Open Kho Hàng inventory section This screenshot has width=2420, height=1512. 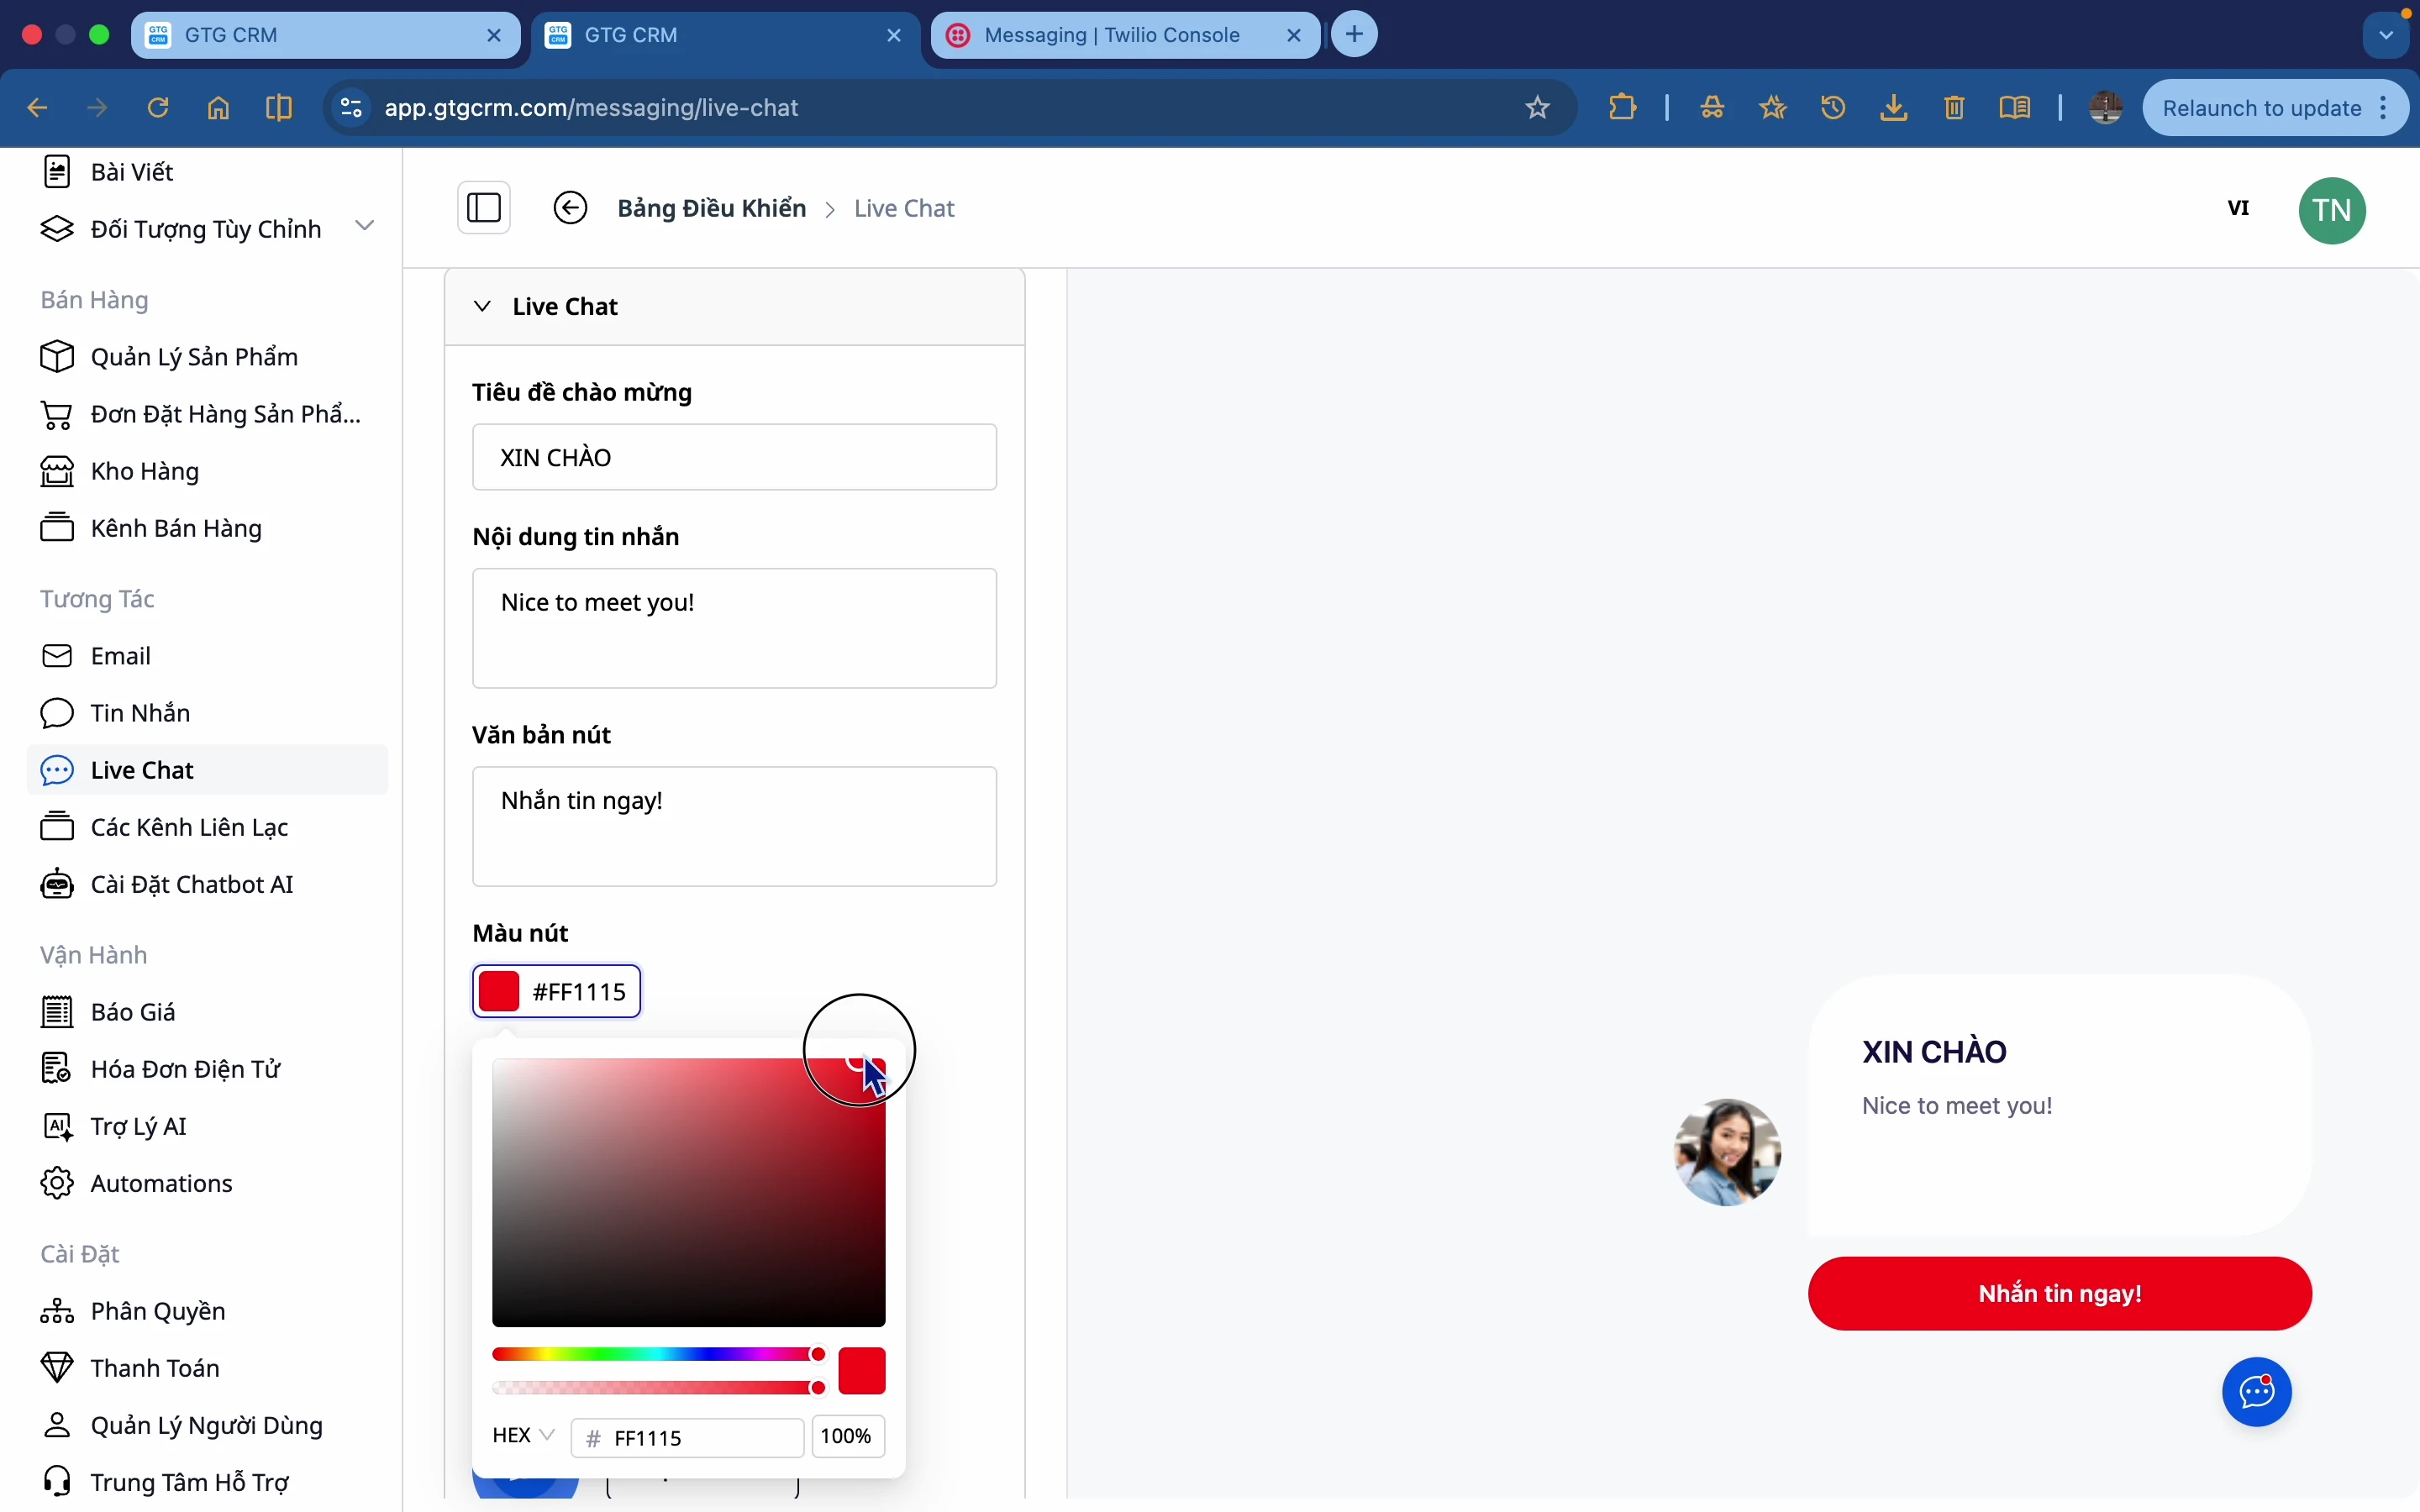point(144,470)
